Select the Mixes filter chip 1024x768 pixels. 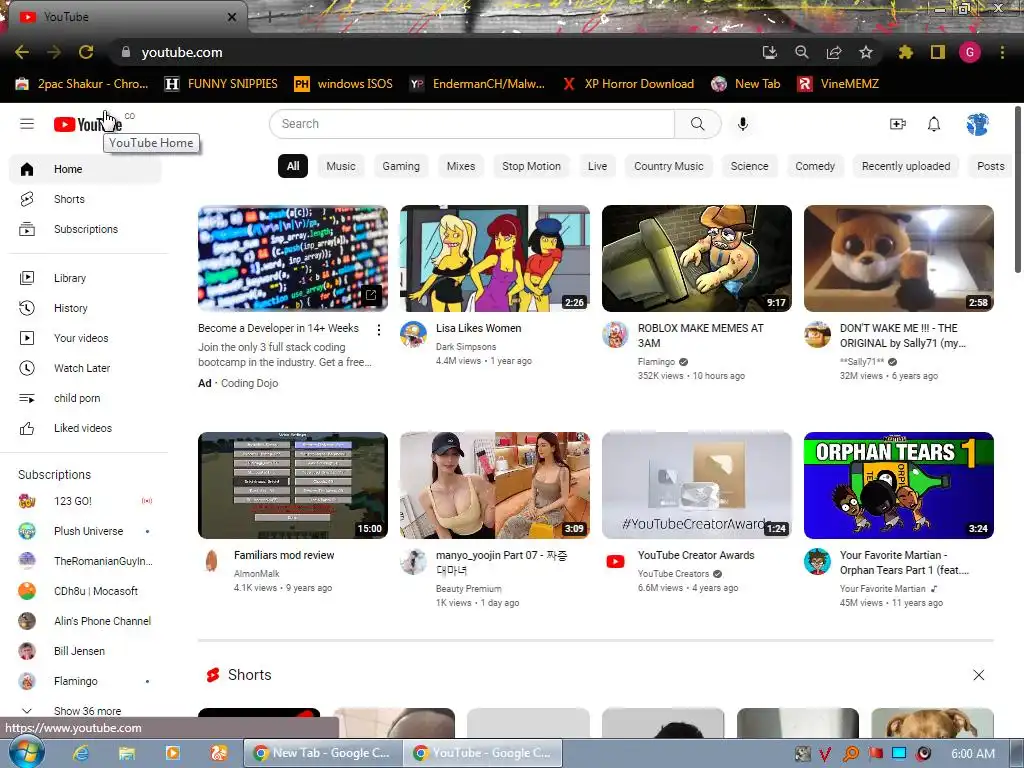coord(461,166)
